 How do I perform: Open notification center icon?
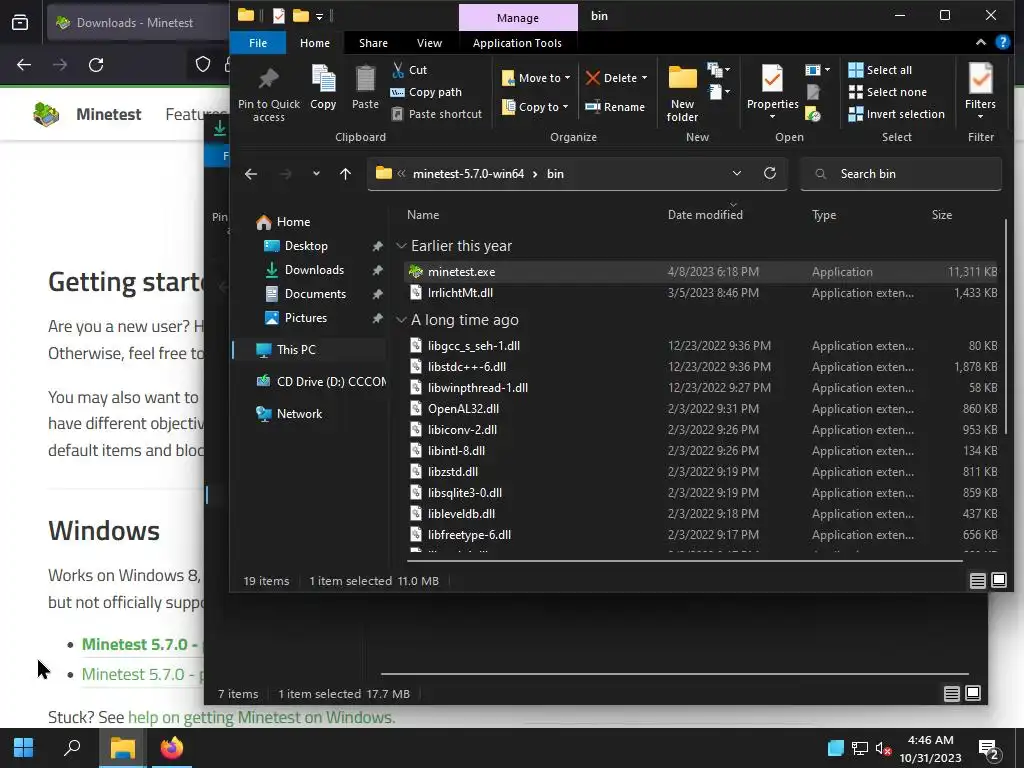pos(989,749)
